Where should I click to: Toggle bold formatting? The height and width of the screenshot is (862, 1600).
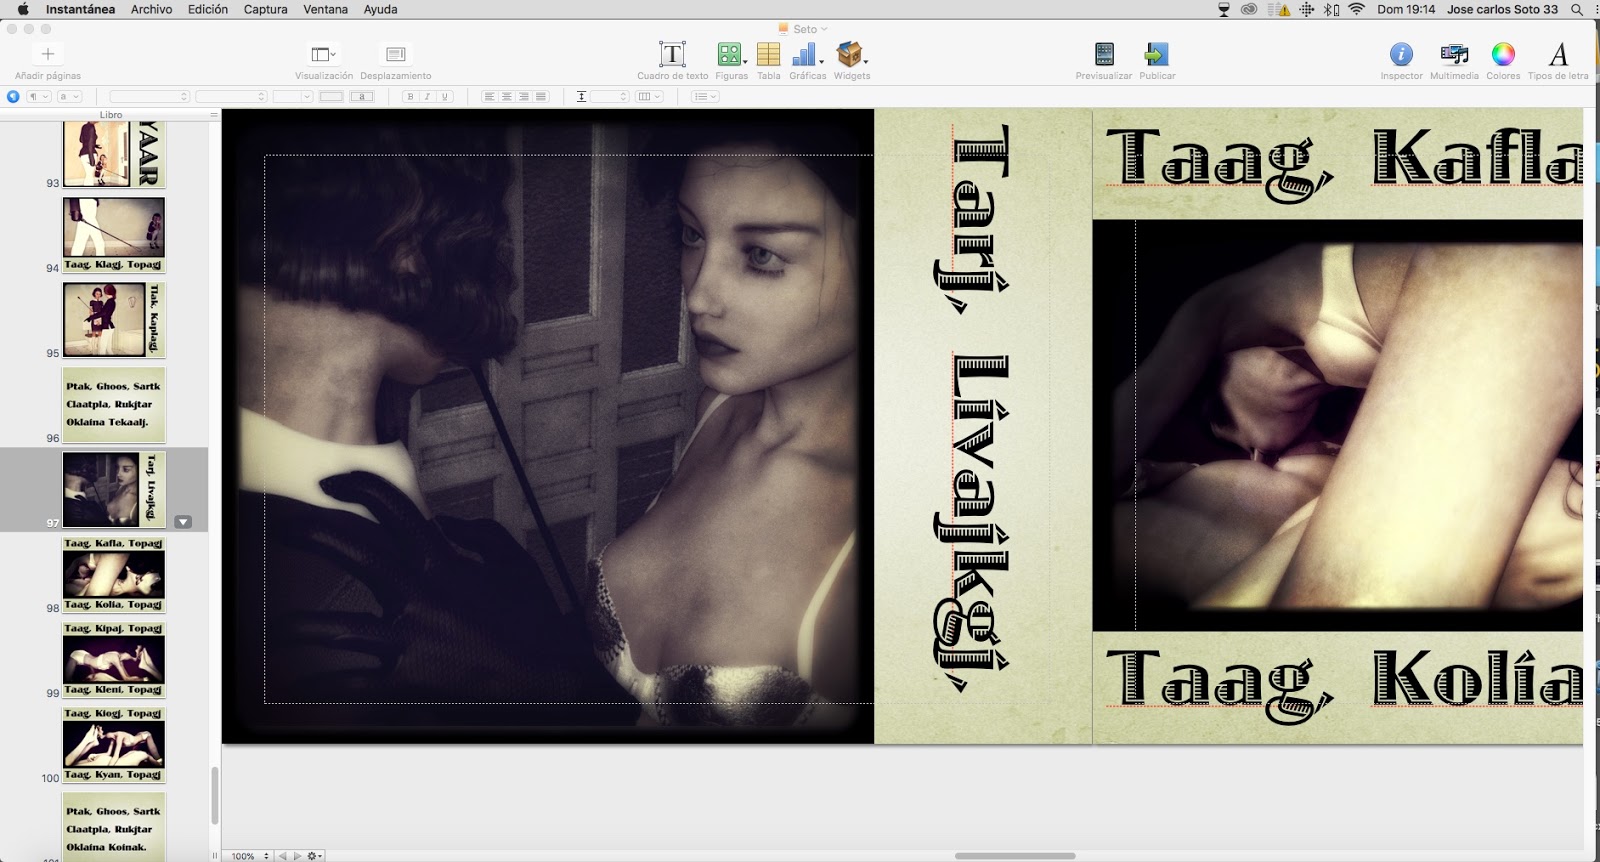coord(410,97)
